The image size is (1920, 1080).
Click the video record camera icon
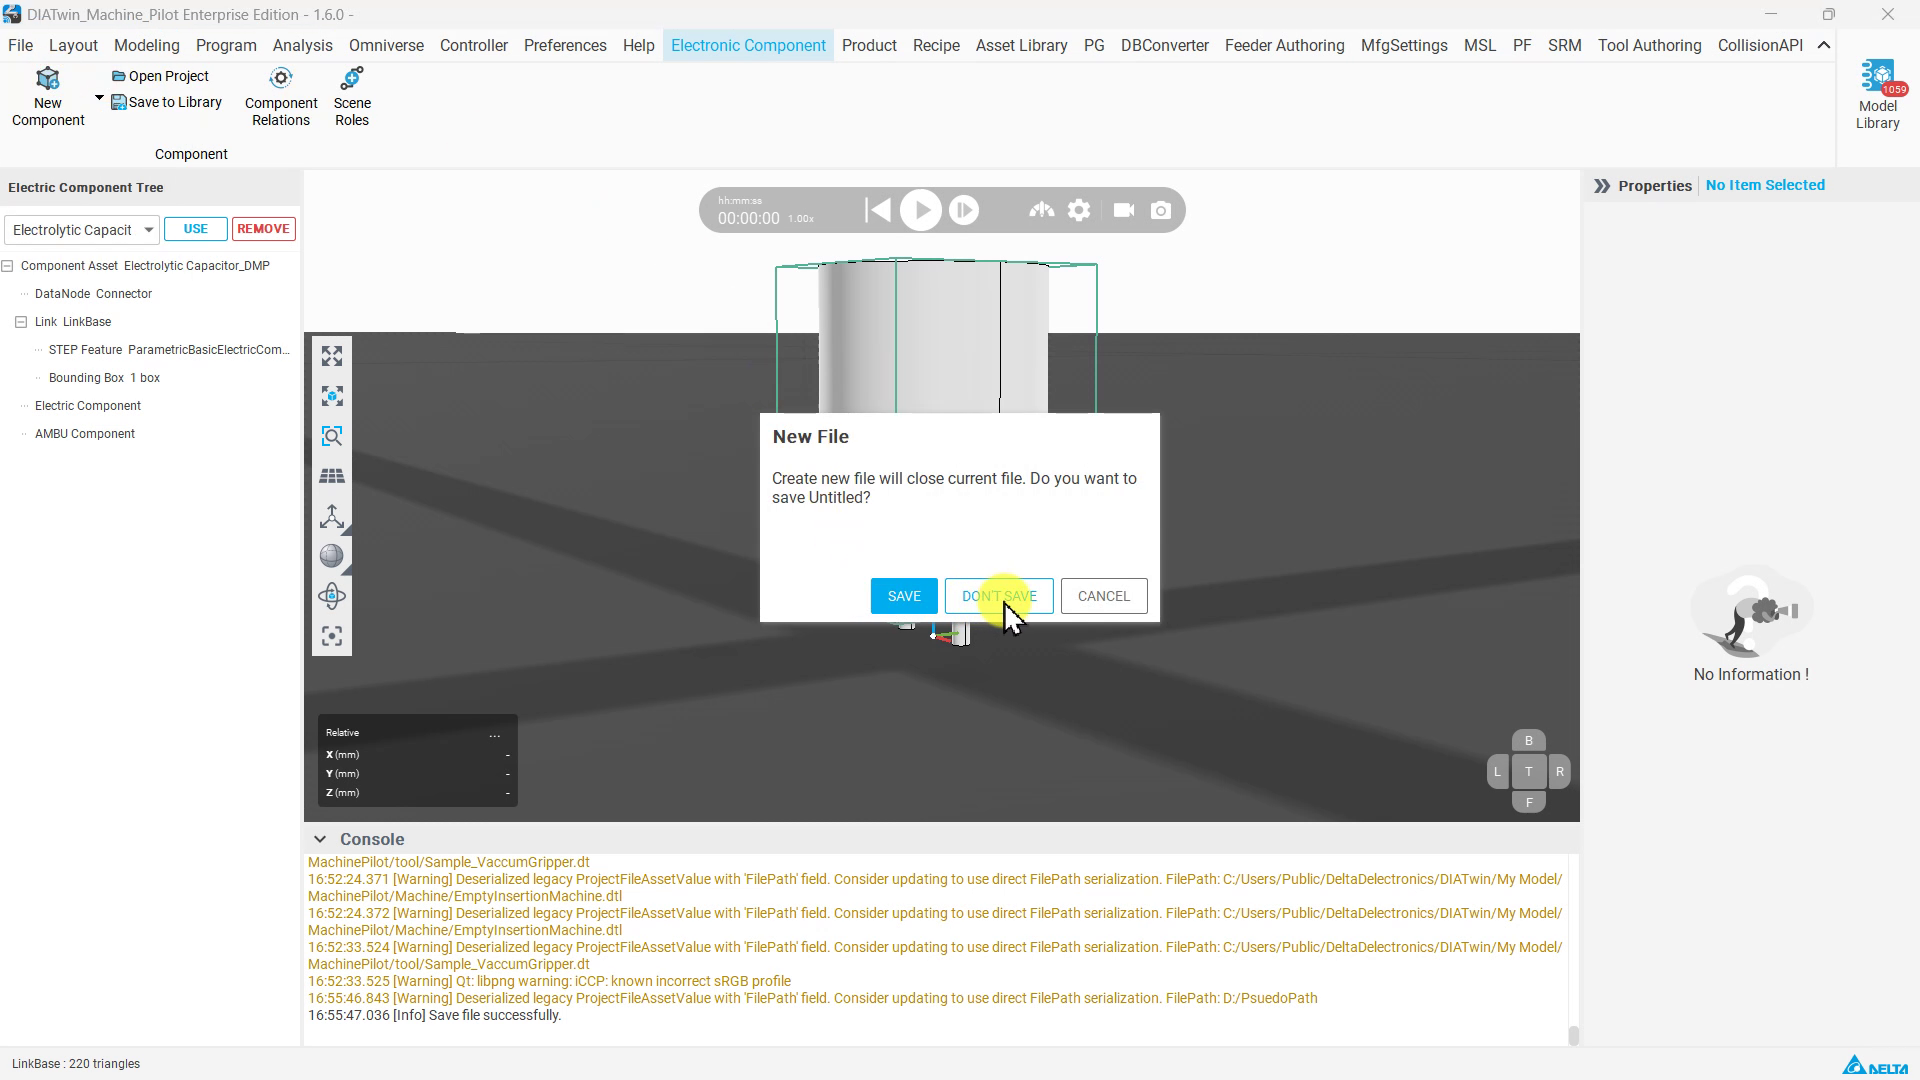[1124, 210]
